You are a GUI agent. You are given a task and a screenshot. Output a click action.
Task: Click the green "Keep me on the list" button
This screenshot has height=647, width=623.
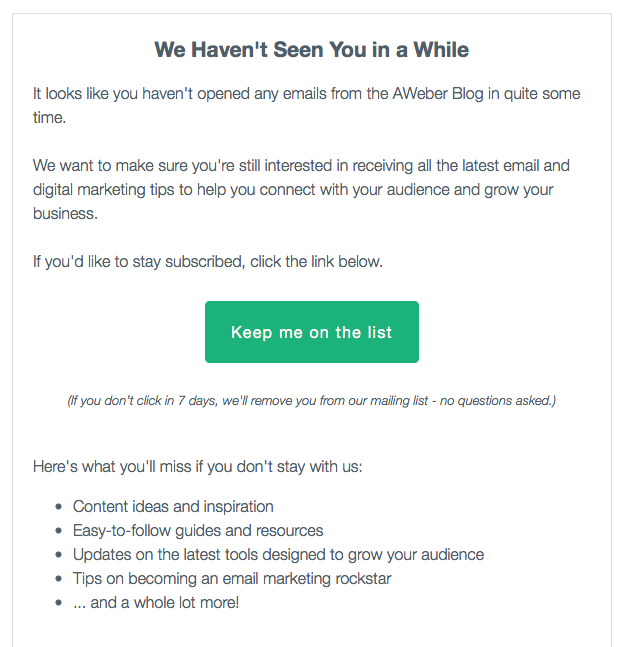(311, 332)
